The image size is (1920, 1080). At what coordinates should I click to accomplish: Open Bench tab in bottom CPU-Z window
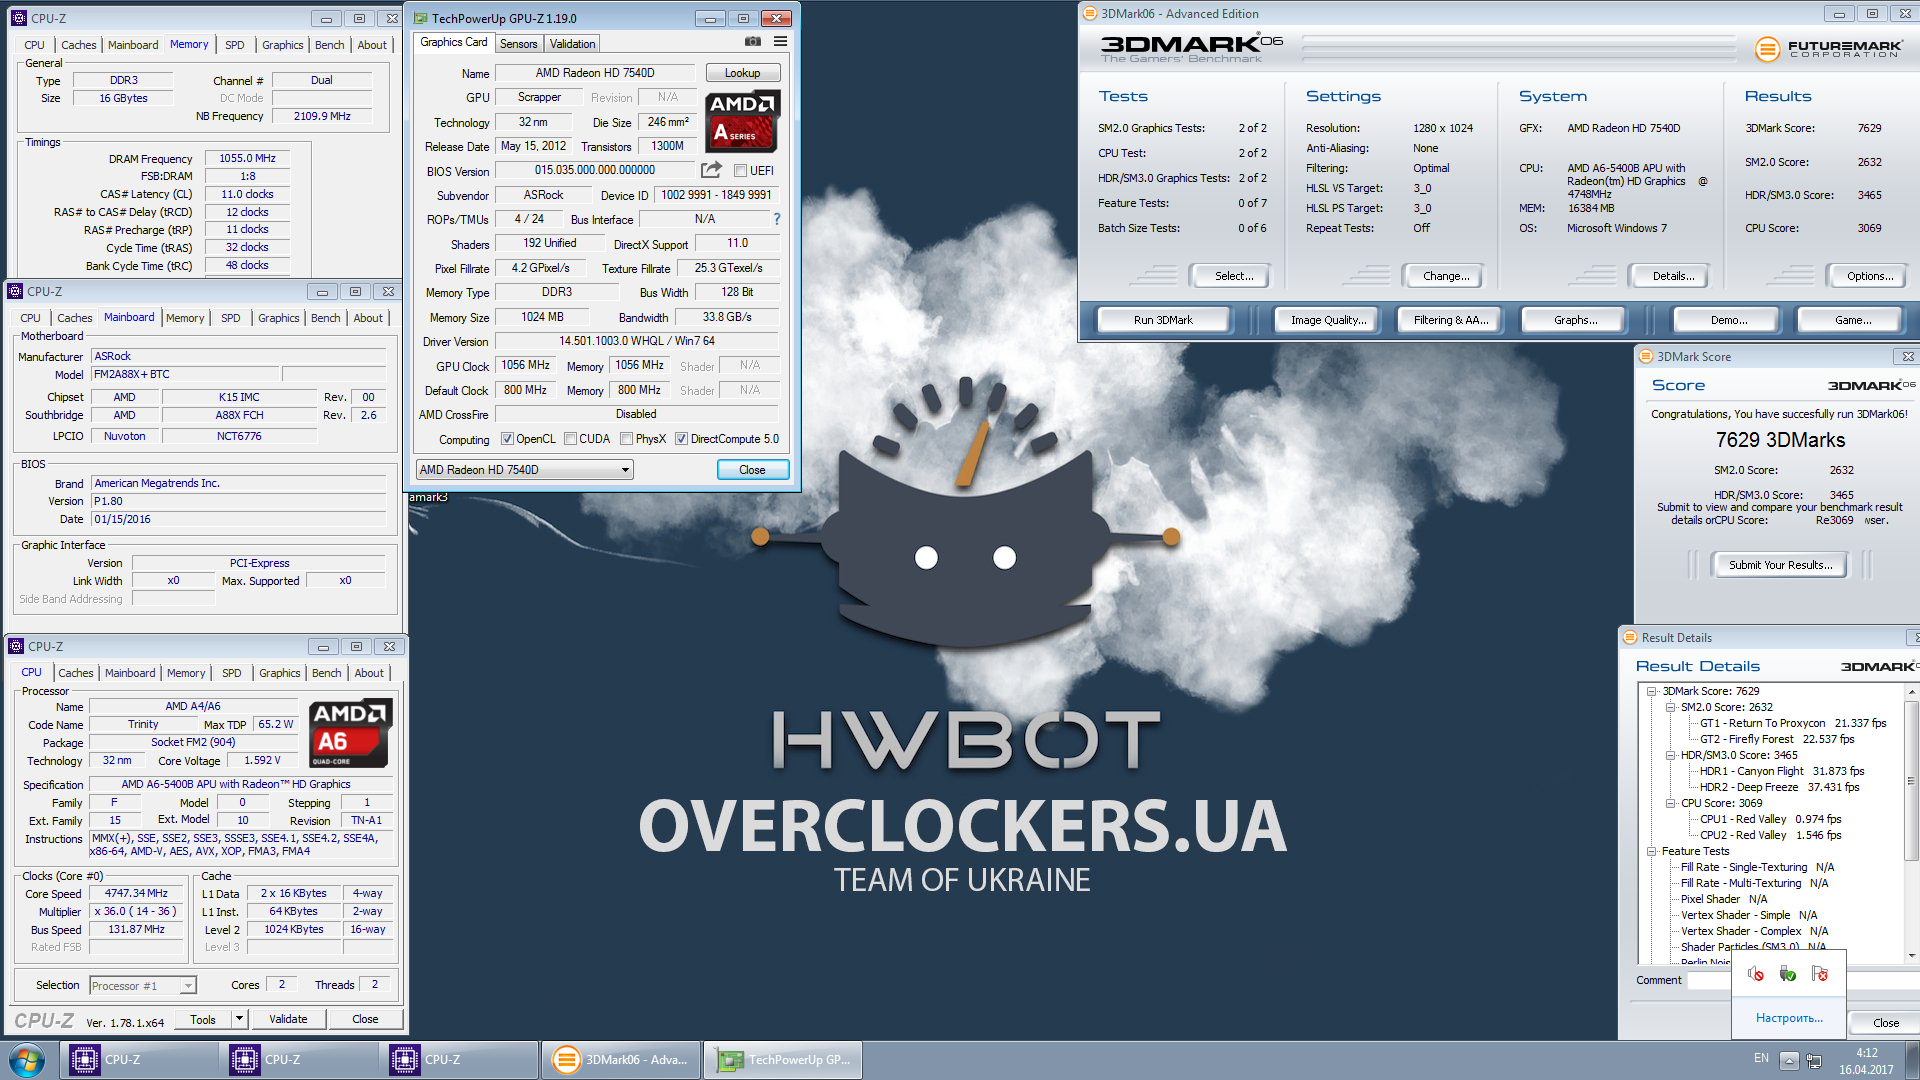[x=326, y=673]
